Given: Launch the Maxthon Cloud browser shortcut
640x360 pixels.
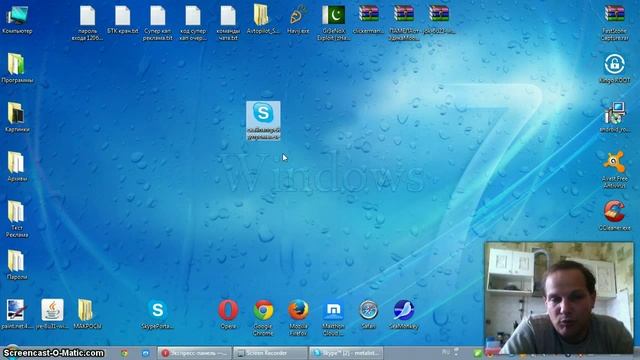Looking at the screenshot, I should (x=333, y=318).
